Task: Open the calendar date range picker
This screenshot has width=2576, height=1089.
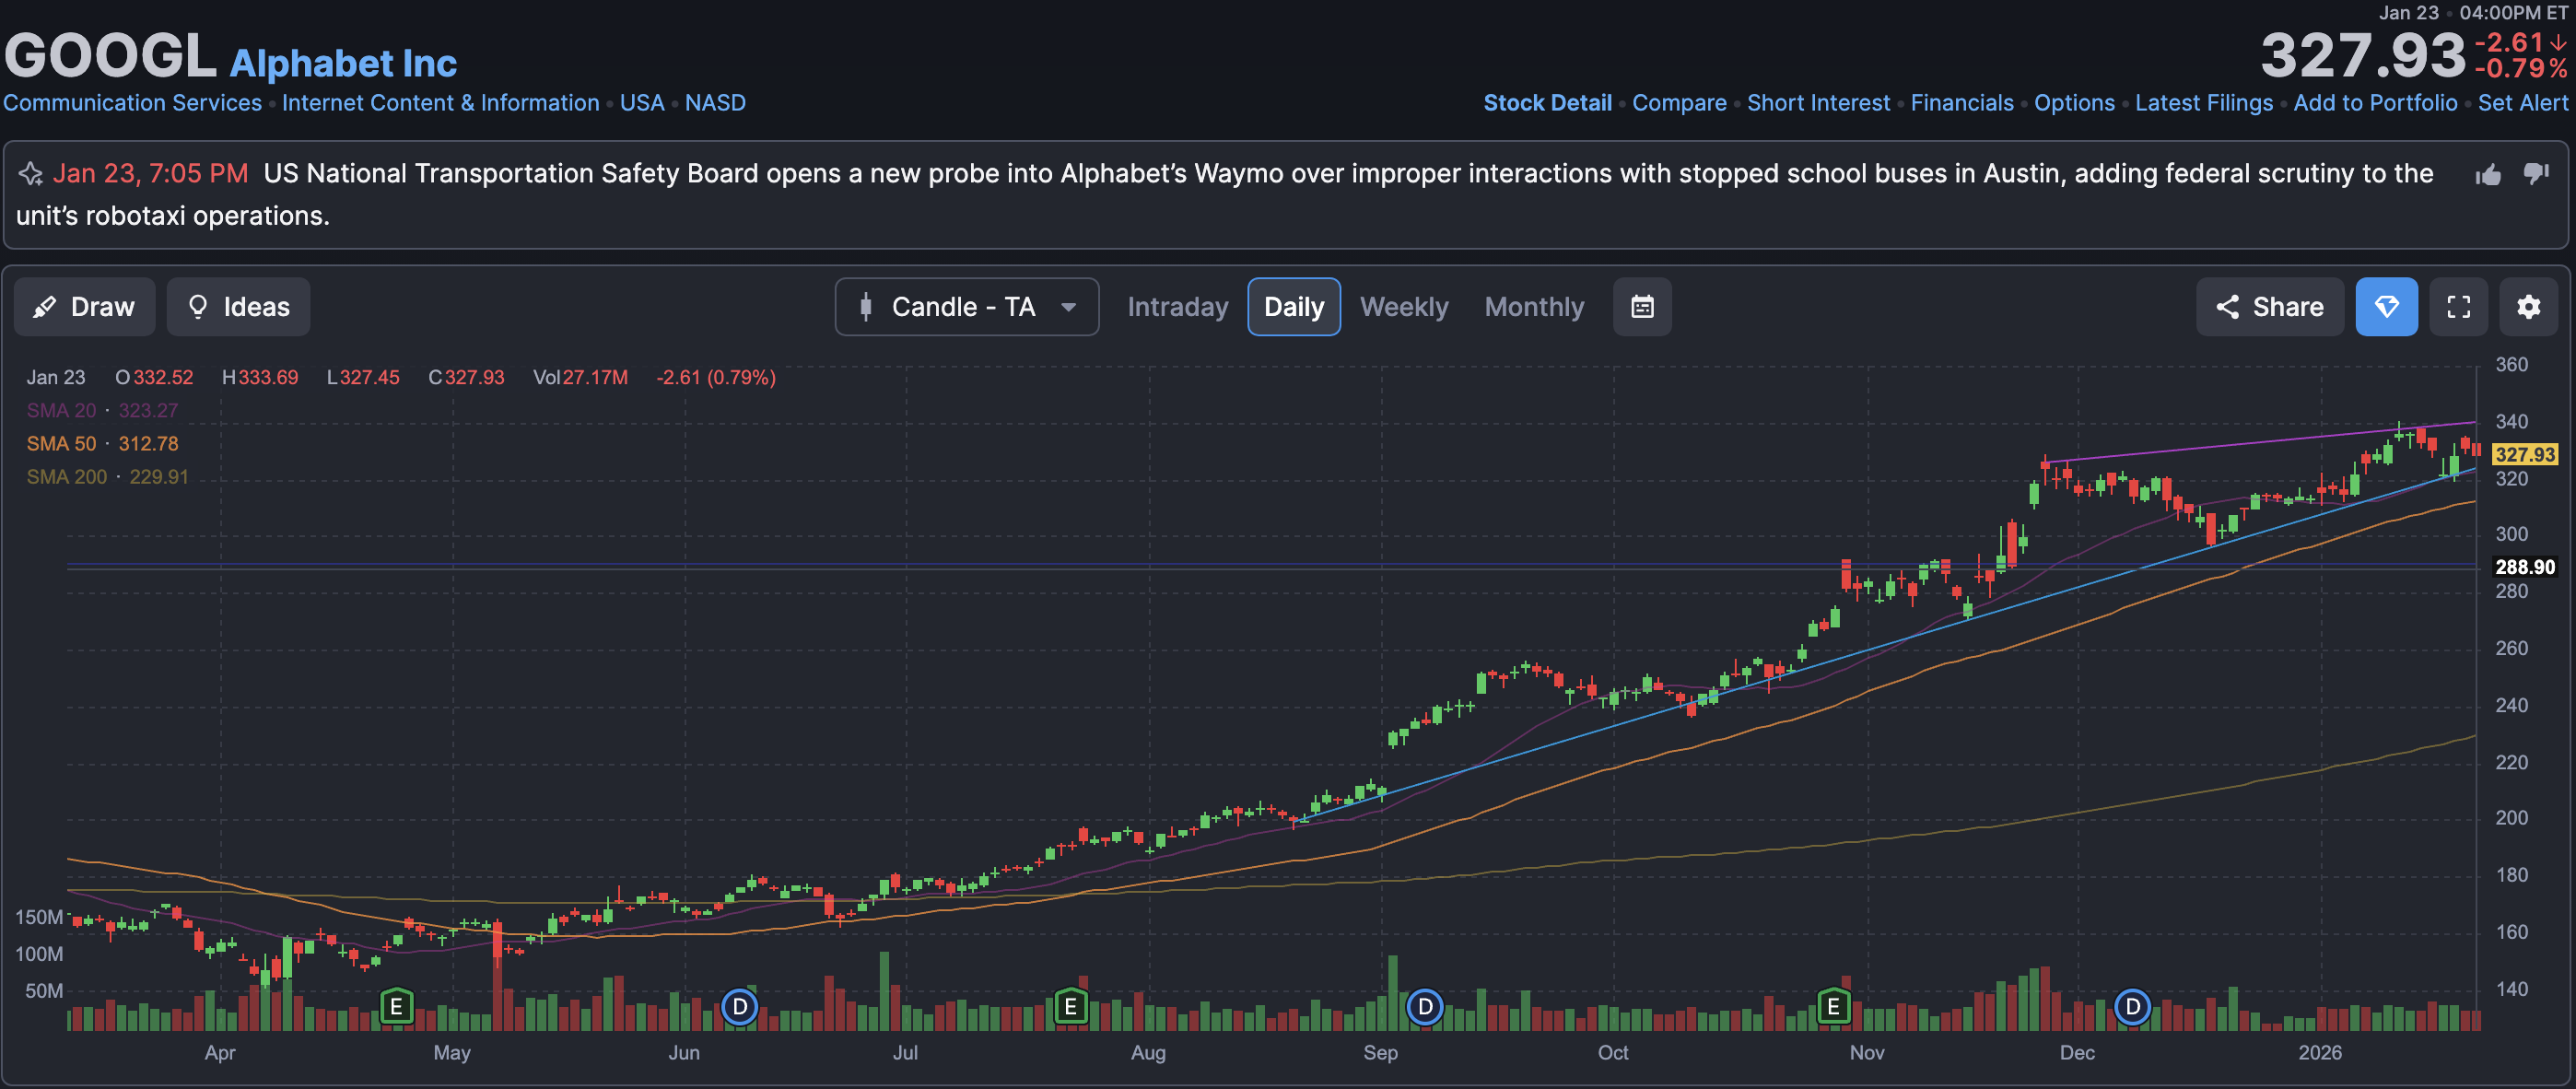Action: (x=1642, y=307)
